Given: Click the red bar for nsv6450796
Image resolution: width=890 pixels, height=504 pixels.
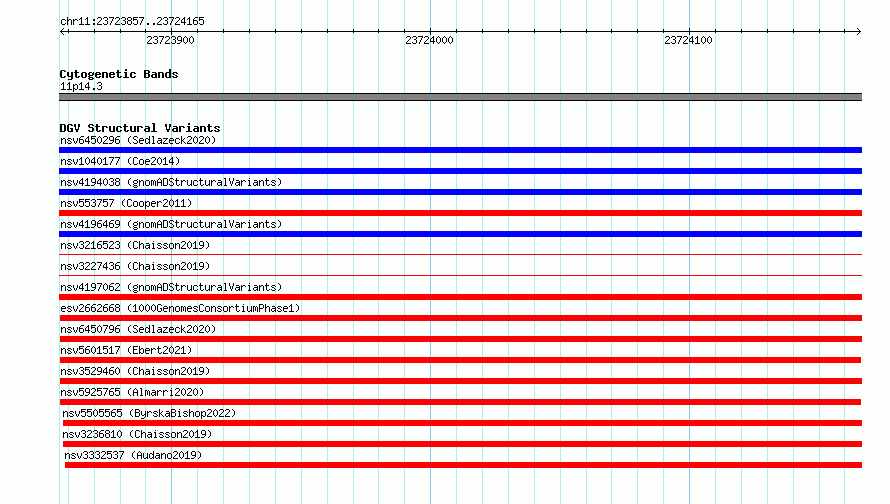Looking at the screenshot, I should tap(460, 339).
